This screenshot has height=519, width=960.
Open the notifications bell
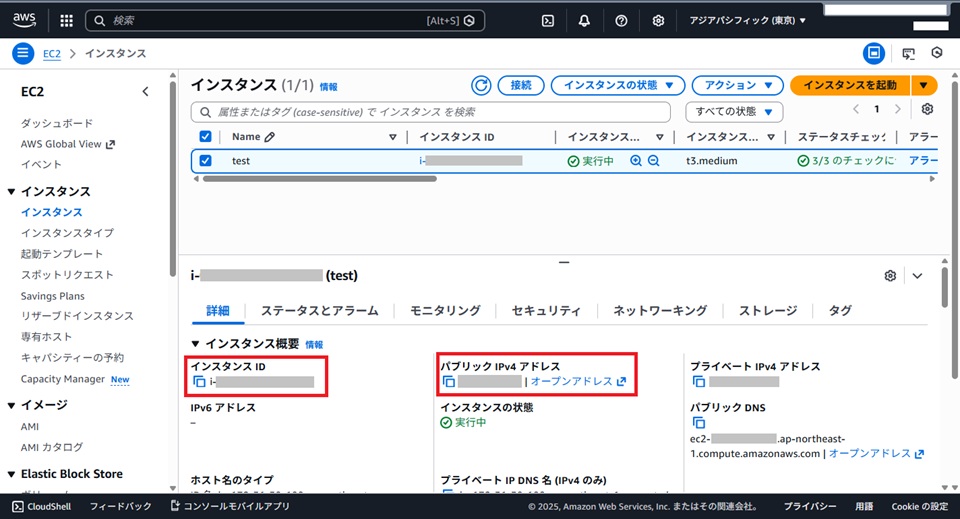tap(584, 20)
